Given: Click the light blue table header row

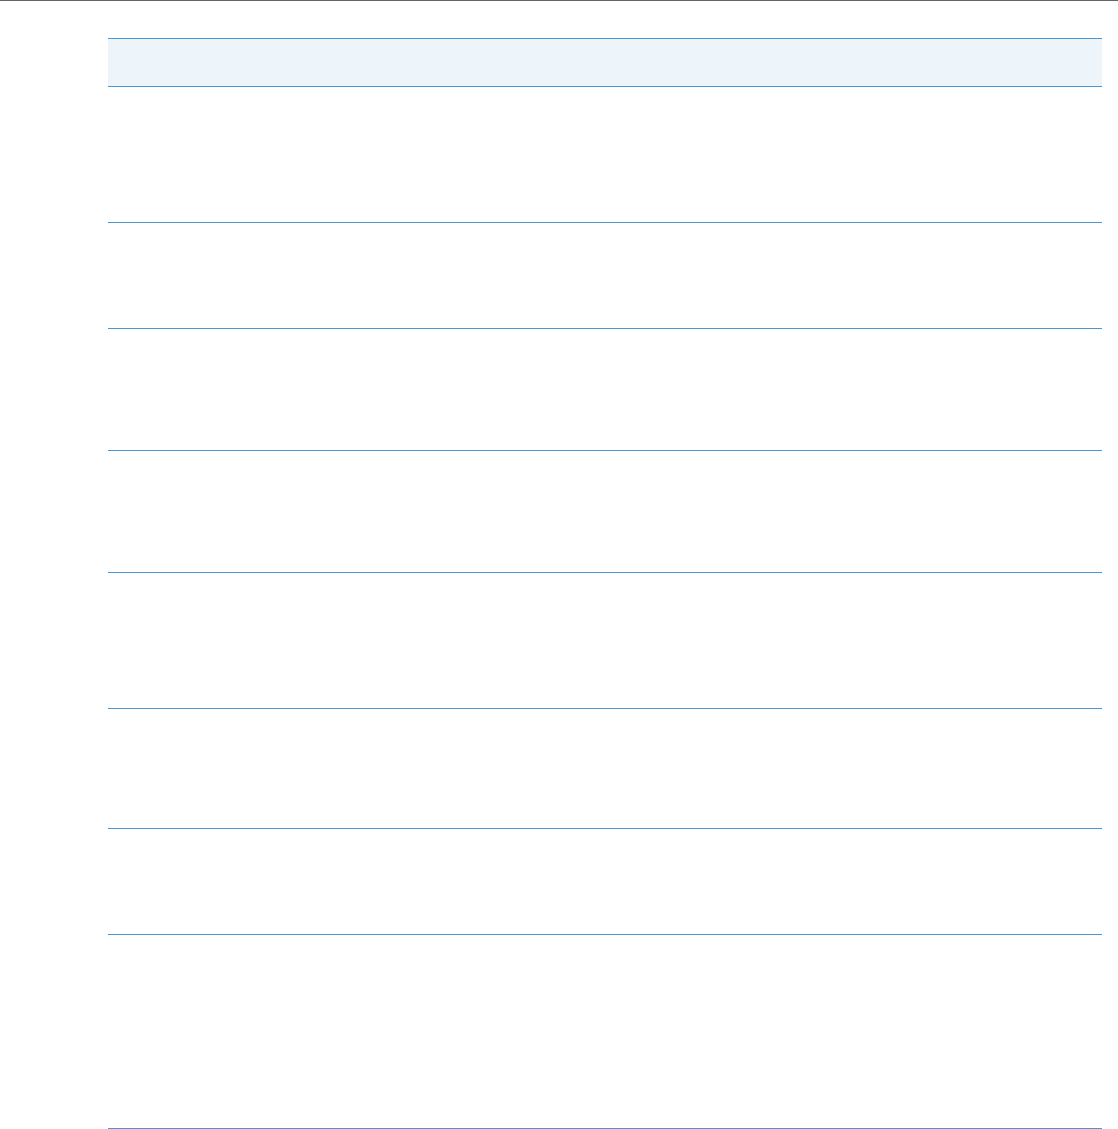Looking at the screenshot, I should click(x=605, y=63).
